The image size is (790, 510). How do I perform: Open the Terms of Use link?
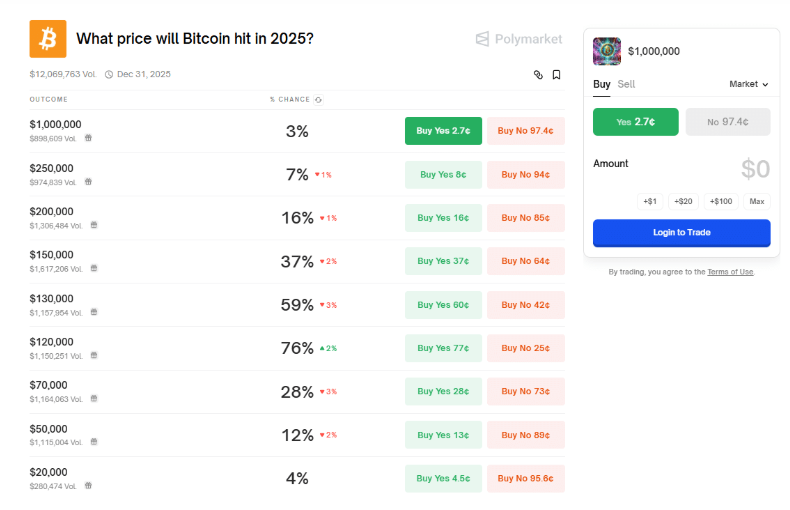click(730, 272)
